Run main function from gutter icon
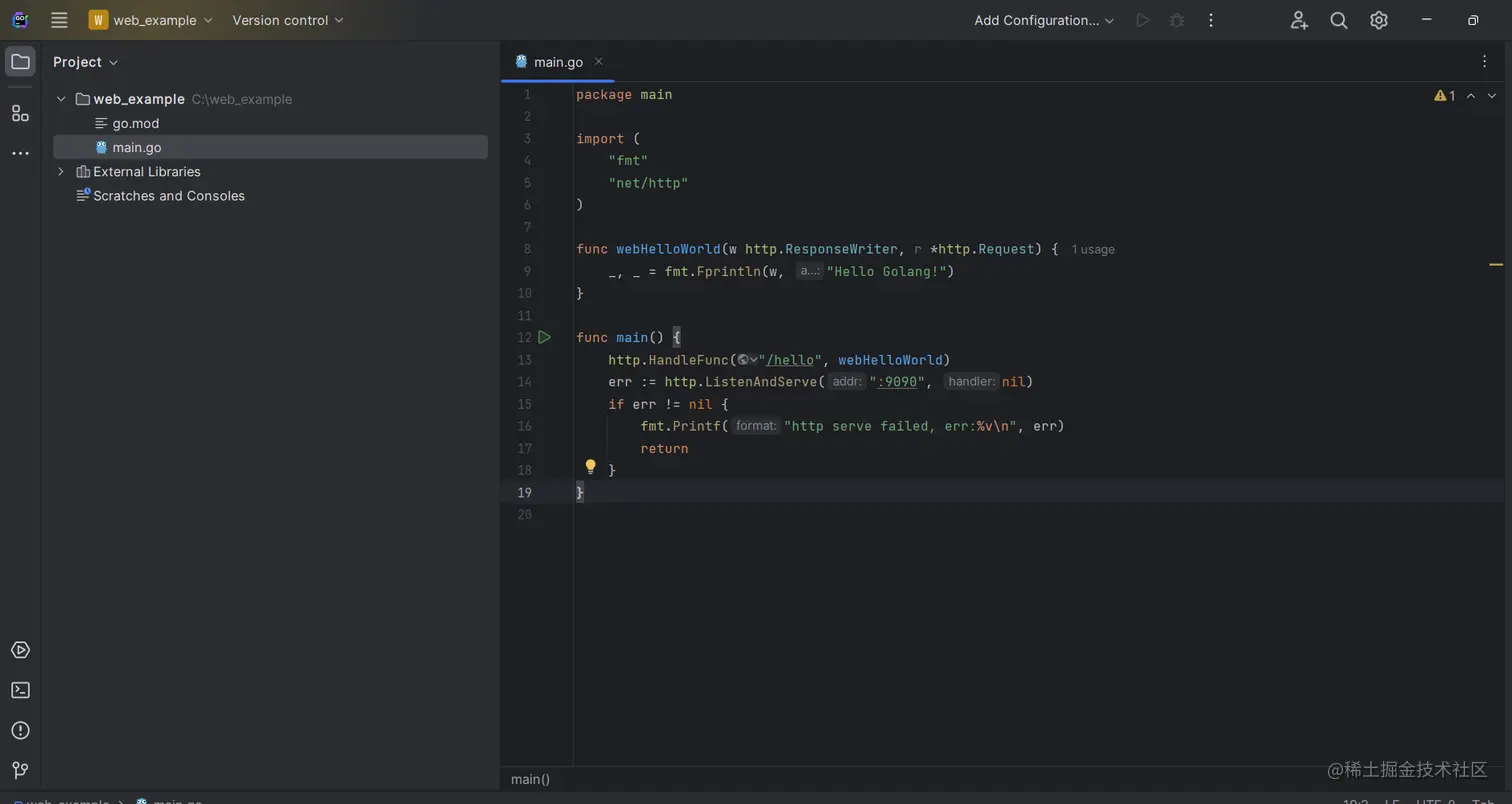 click(544, 337)
